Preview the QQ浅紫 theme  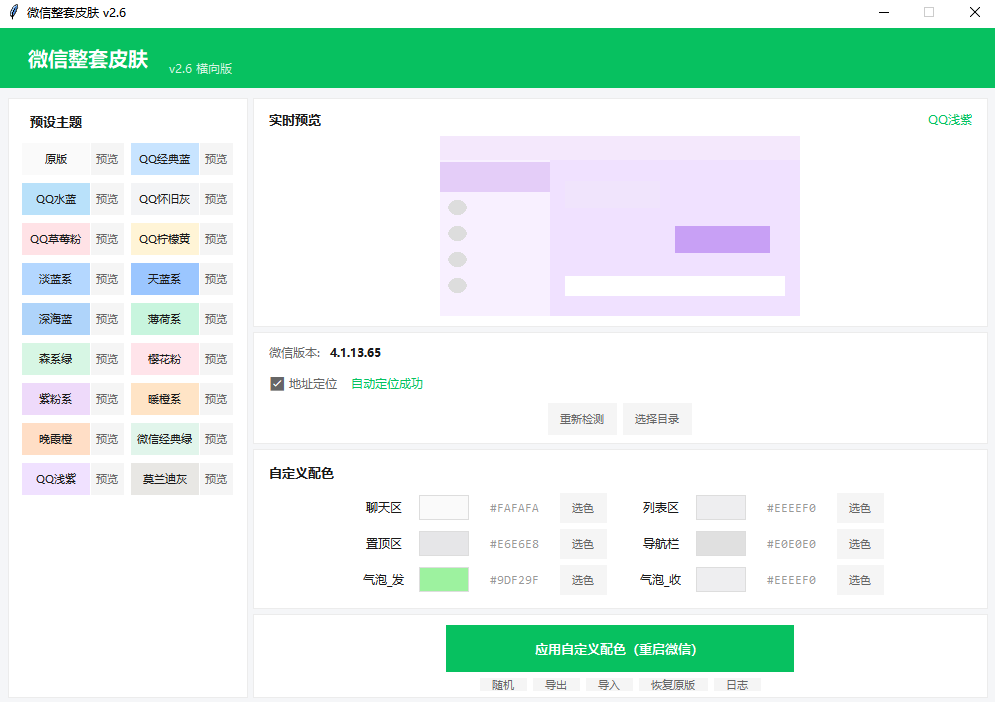pos(107,479)
